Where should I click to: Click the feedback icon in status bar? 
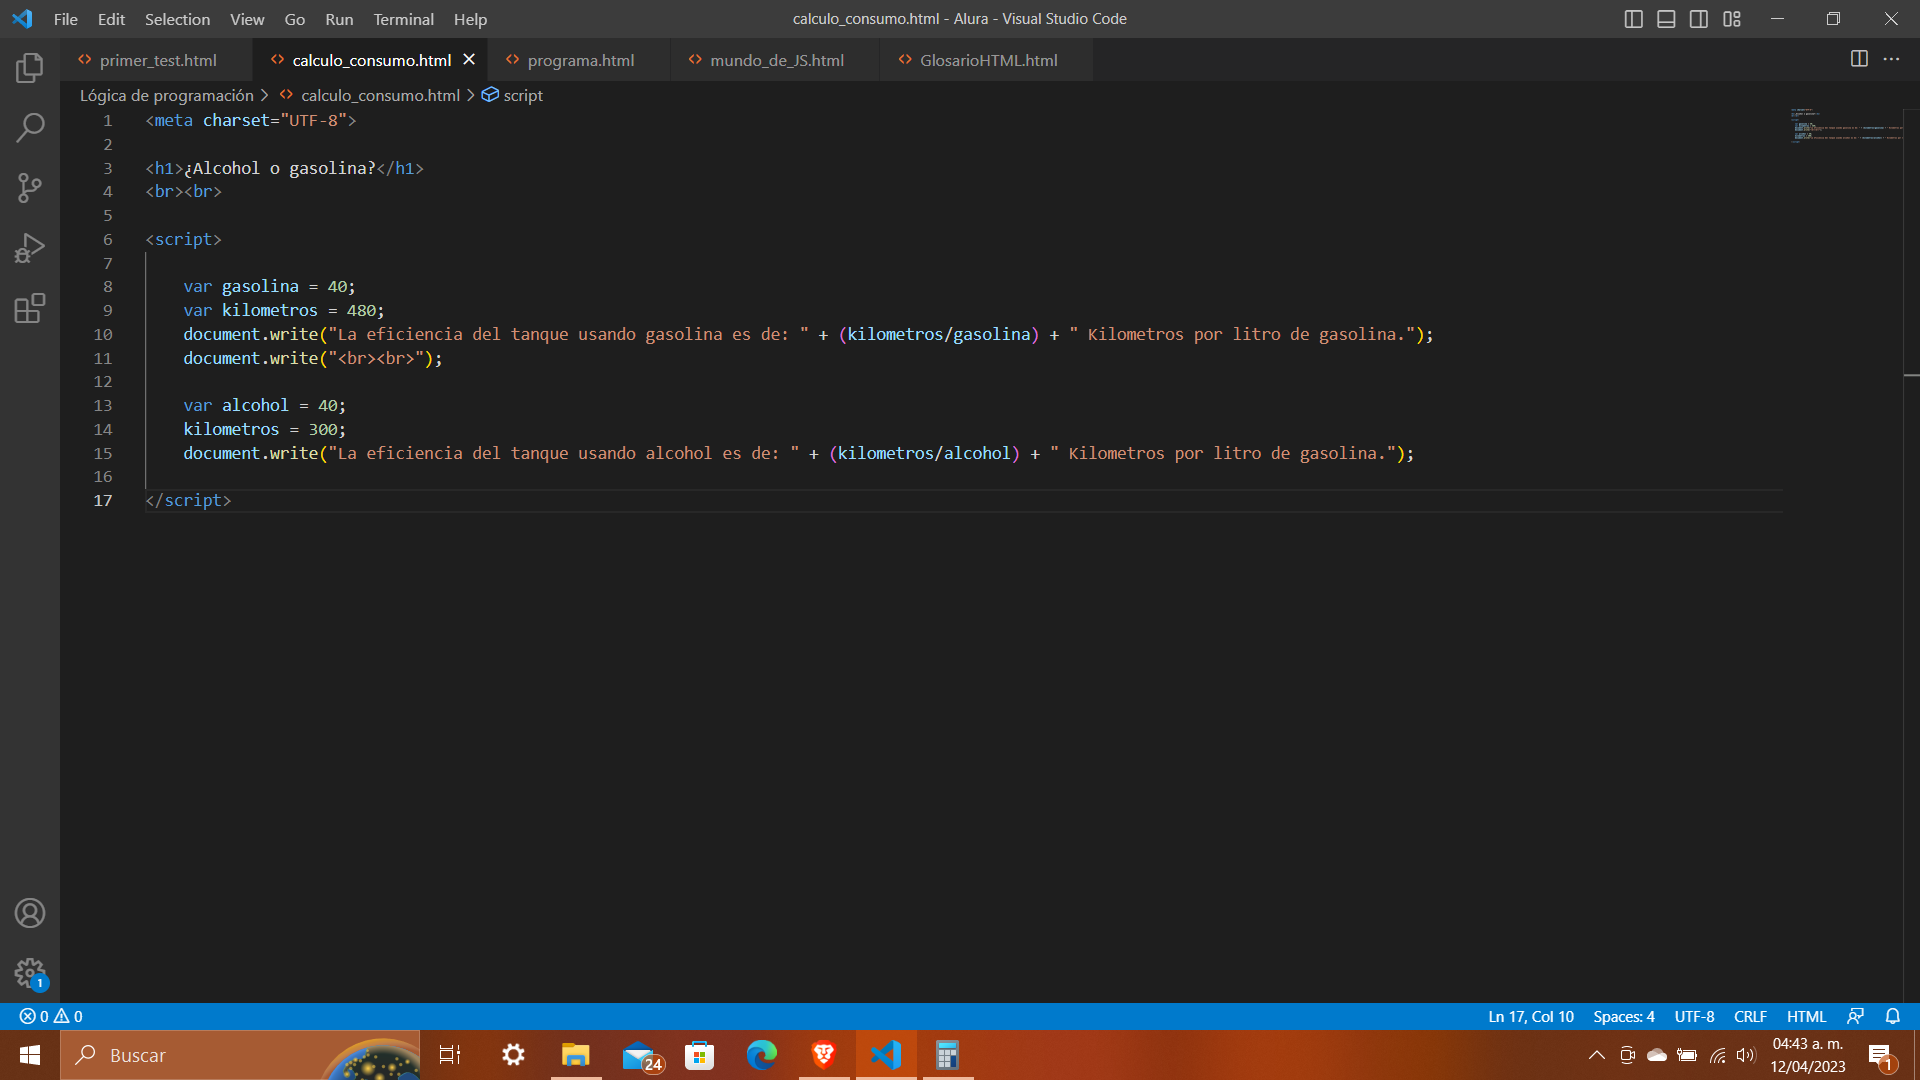(1856, 1016)
